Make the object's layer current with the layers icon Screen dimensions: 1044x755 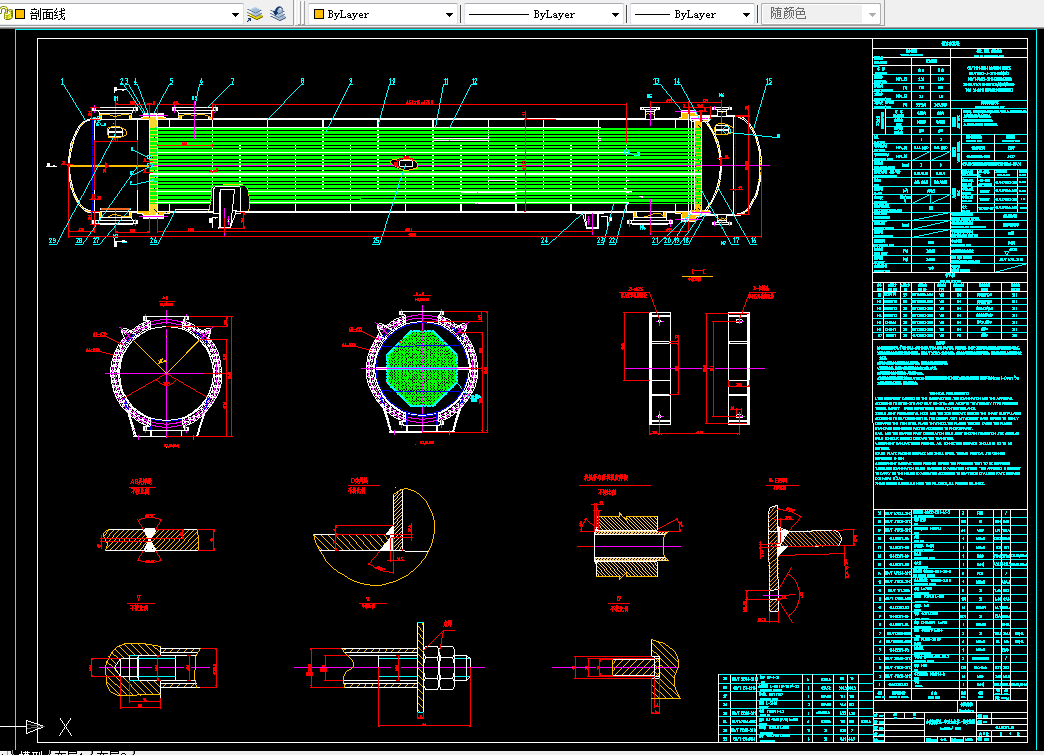255,14
